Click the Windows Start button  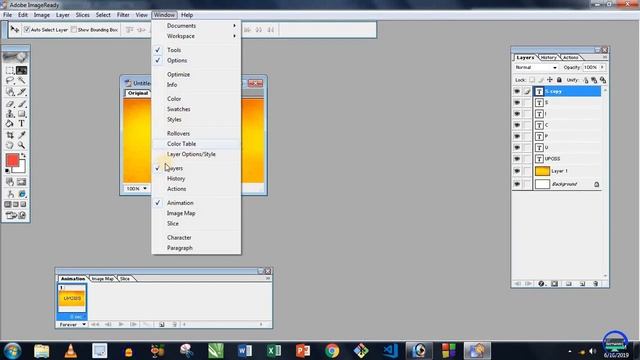12,351
